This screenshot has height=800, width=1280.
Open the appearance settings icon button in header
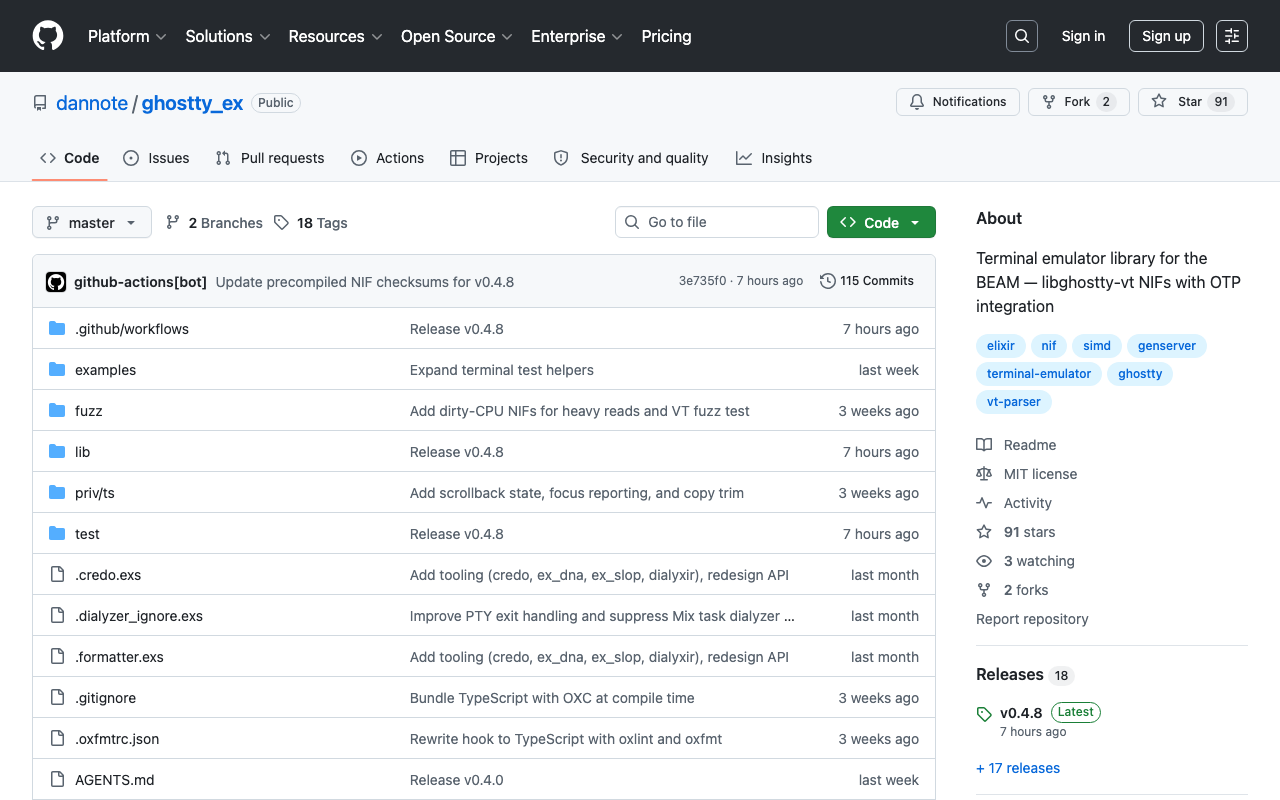click(1232, 36)
